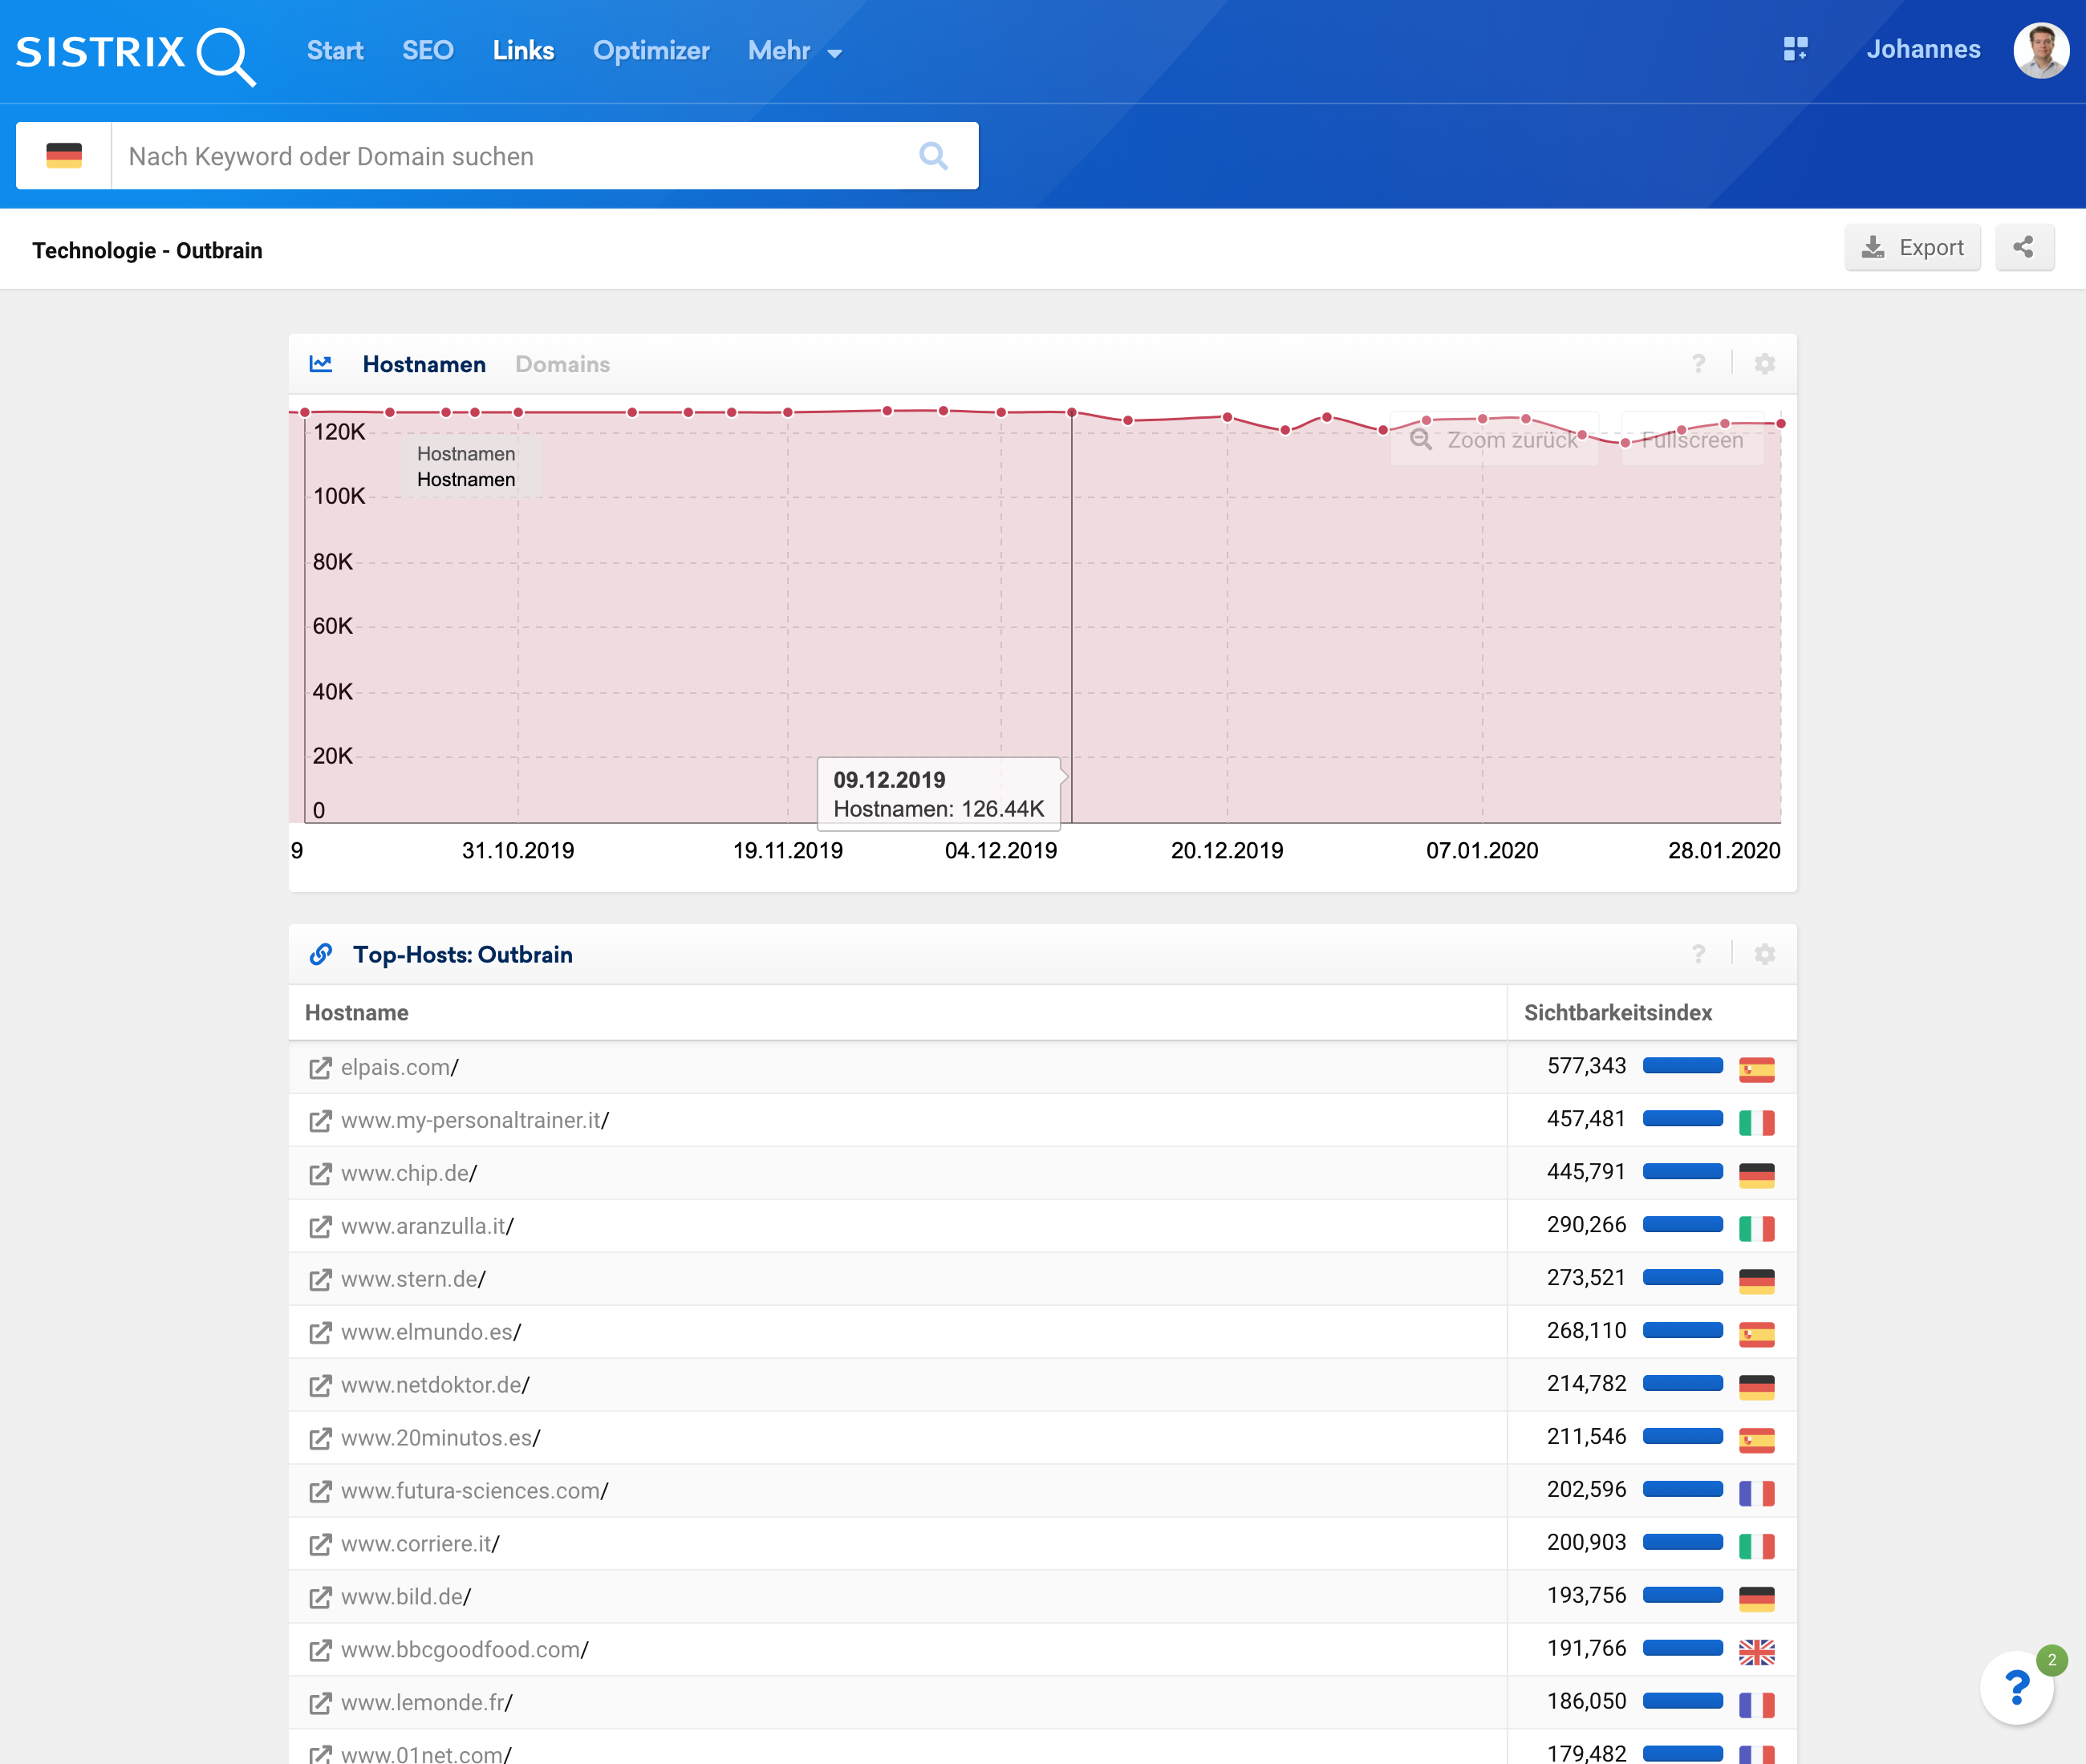Open the blue help chat bubble

coord(2016,1688)
